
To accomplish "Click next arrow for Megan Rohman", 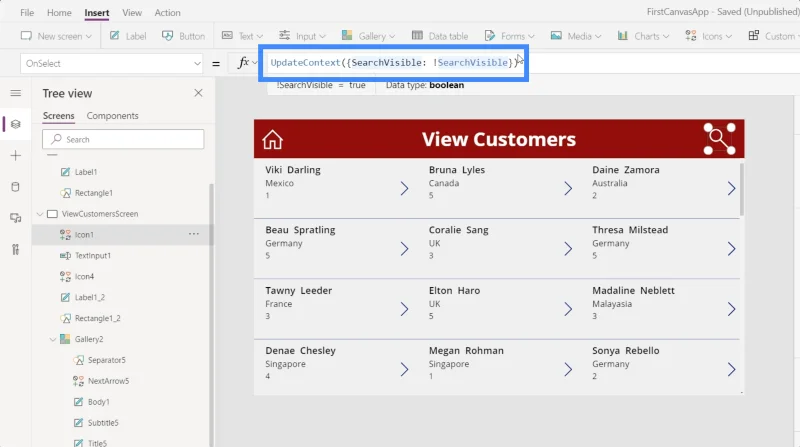I will [x=568, y=369].
